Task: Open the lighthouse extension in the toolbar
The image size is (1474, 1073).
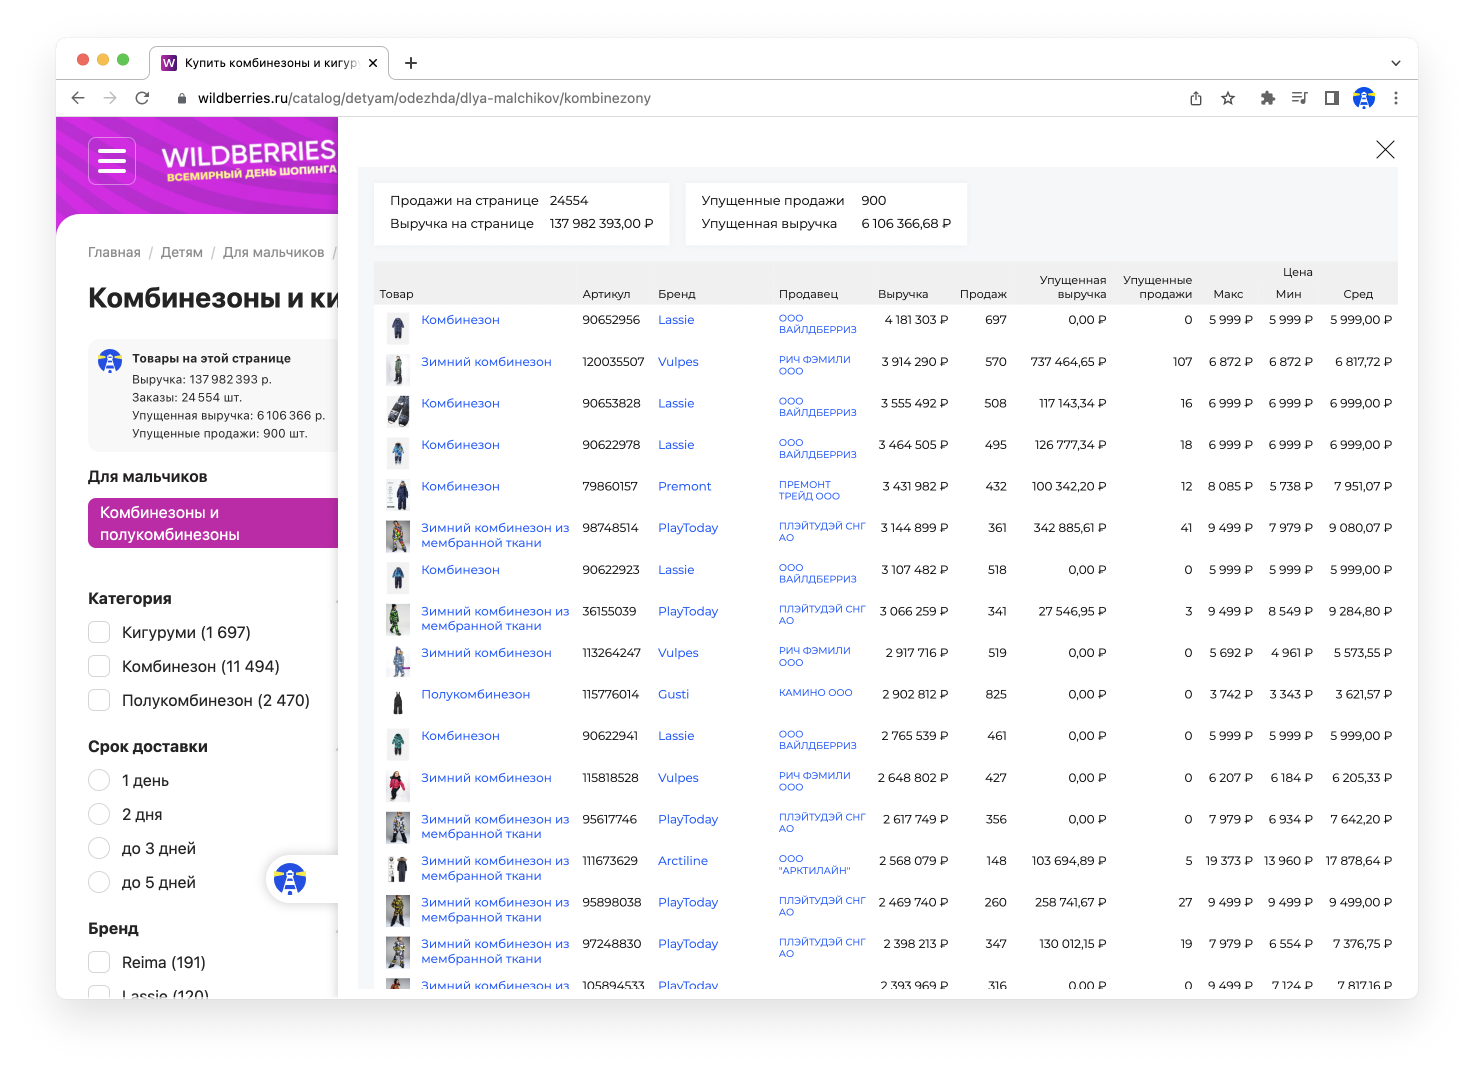Action: [1364, 98]
